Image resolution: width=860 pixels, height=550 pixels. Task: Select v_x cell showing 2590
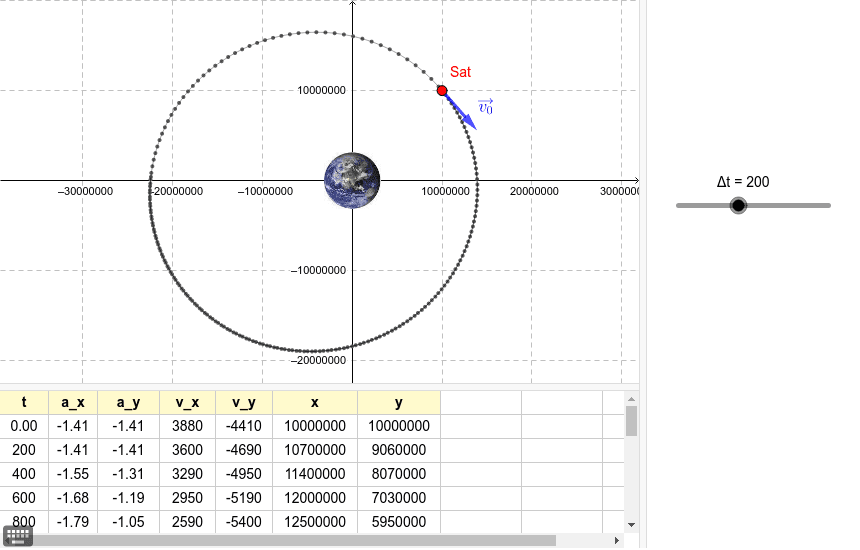[x=188, y=522]
